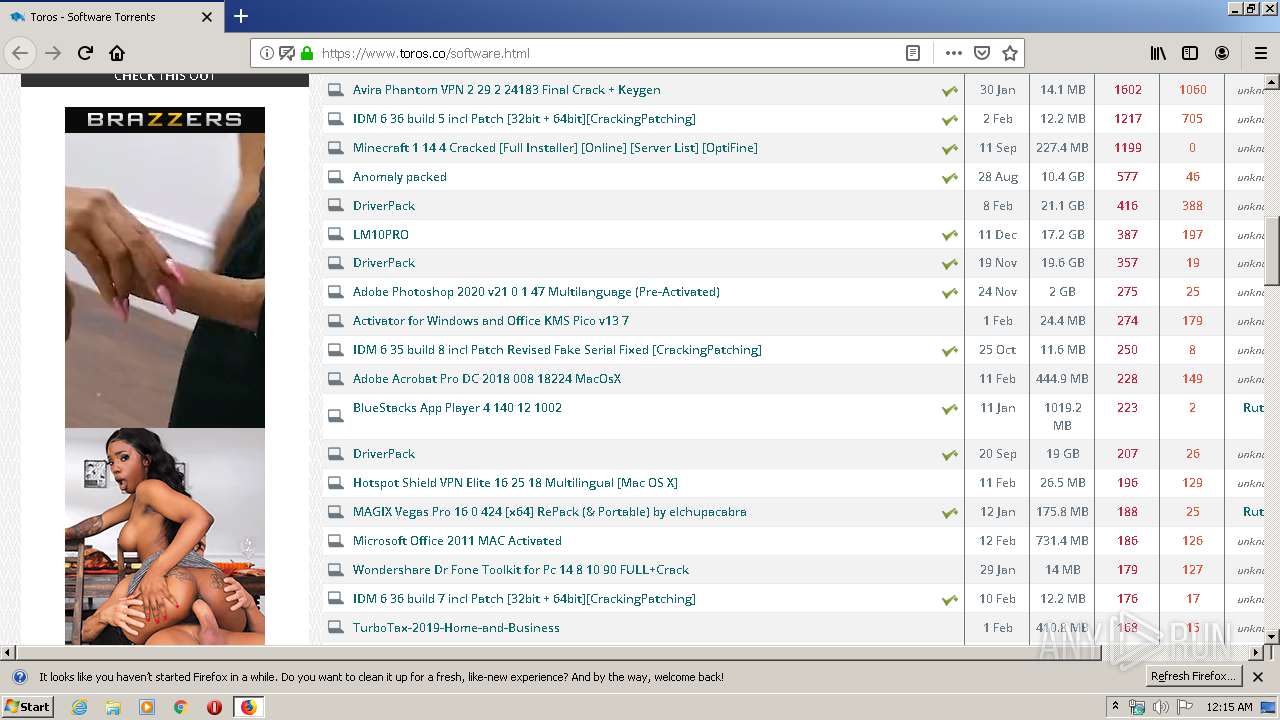Open IDM 6 35 build 8 torrent link
The image size is (1280, 720).
click(557, 350)
